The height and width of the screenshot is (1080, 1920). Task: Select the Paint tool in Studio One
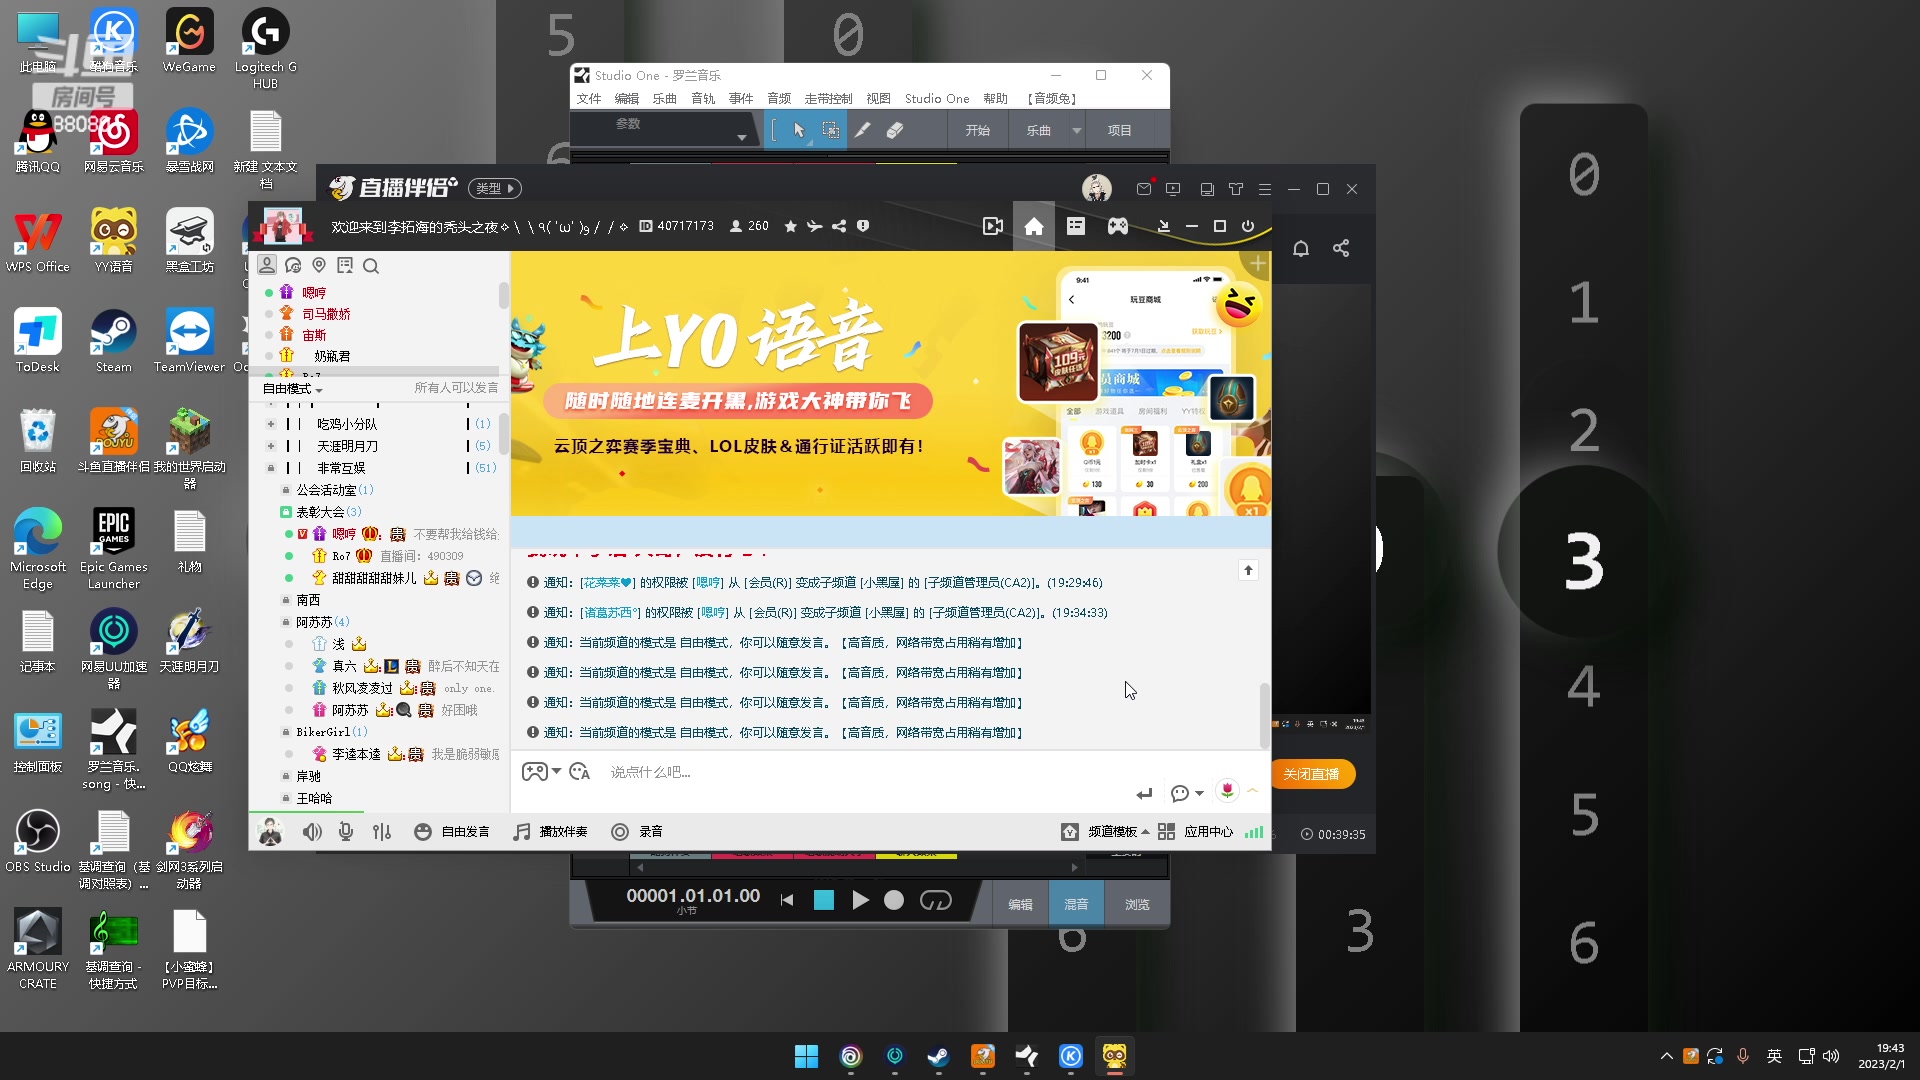[864, 130]
